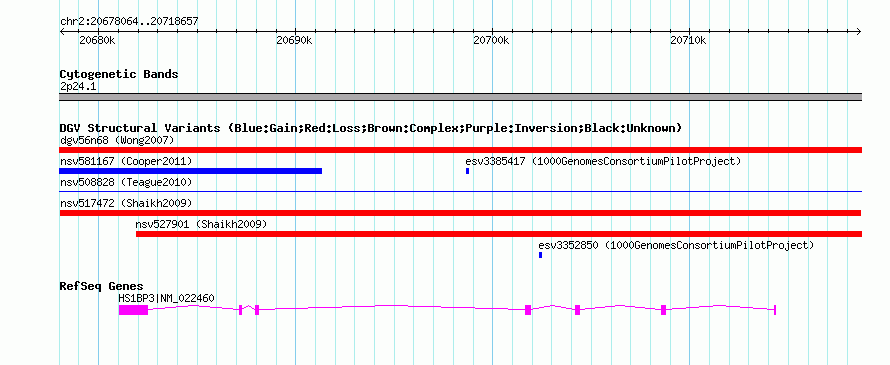Viewport: 890px width, 365px height.
Task: Click the RefSeq Genes track title
Action: [102, 286]
